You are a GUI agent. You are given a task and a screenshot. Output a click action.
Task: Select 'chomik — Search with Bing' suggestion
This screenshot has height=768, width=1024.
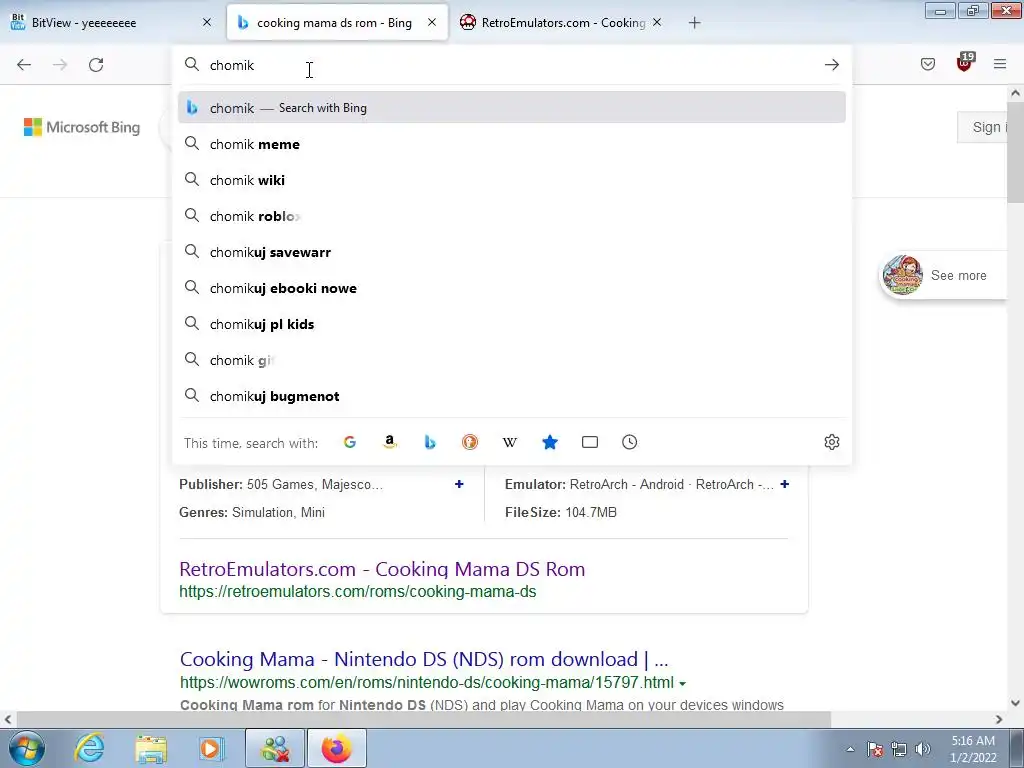[511, 108]
